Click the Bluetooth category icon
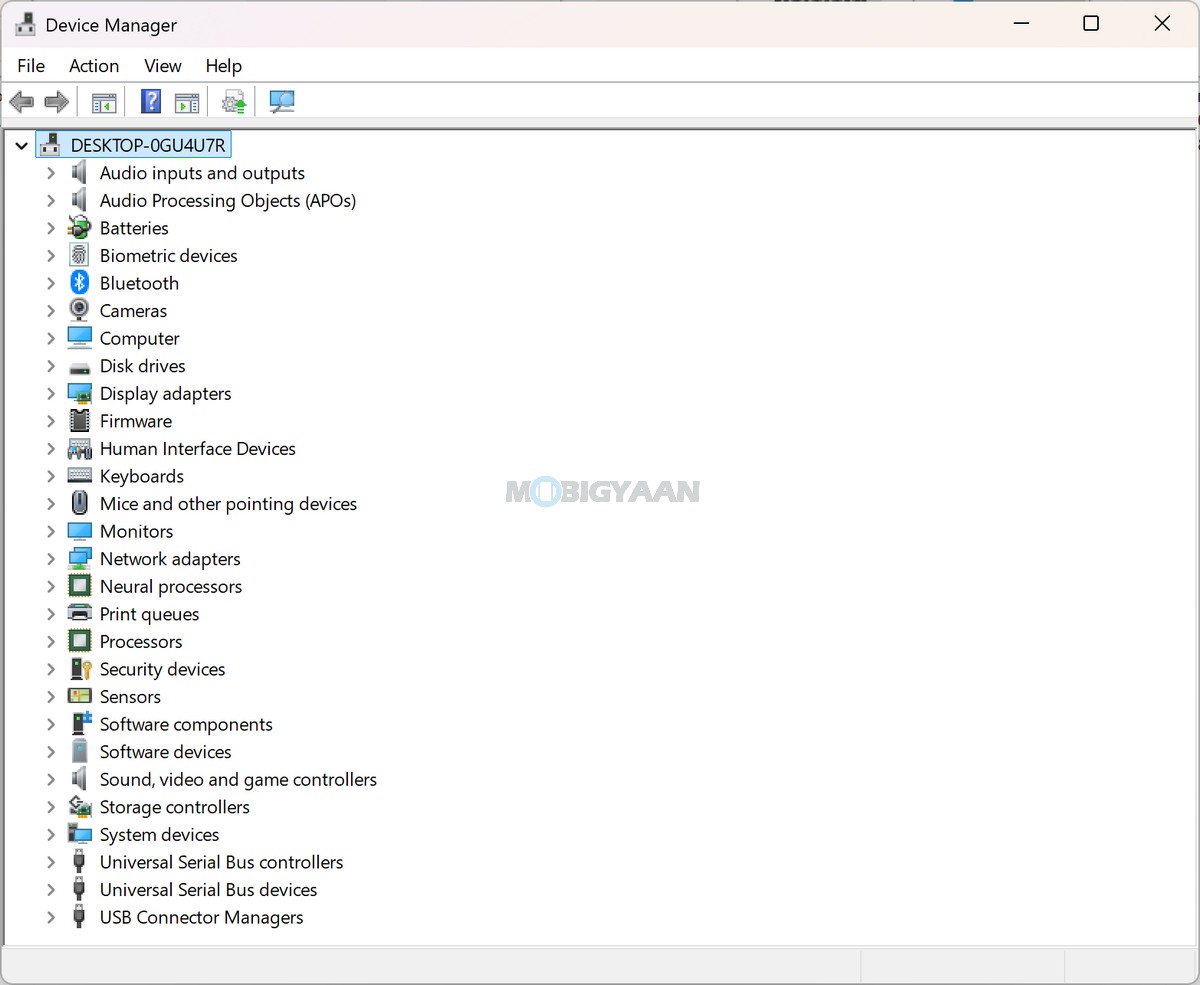1200x985 pixels. (x=79, y=283)
